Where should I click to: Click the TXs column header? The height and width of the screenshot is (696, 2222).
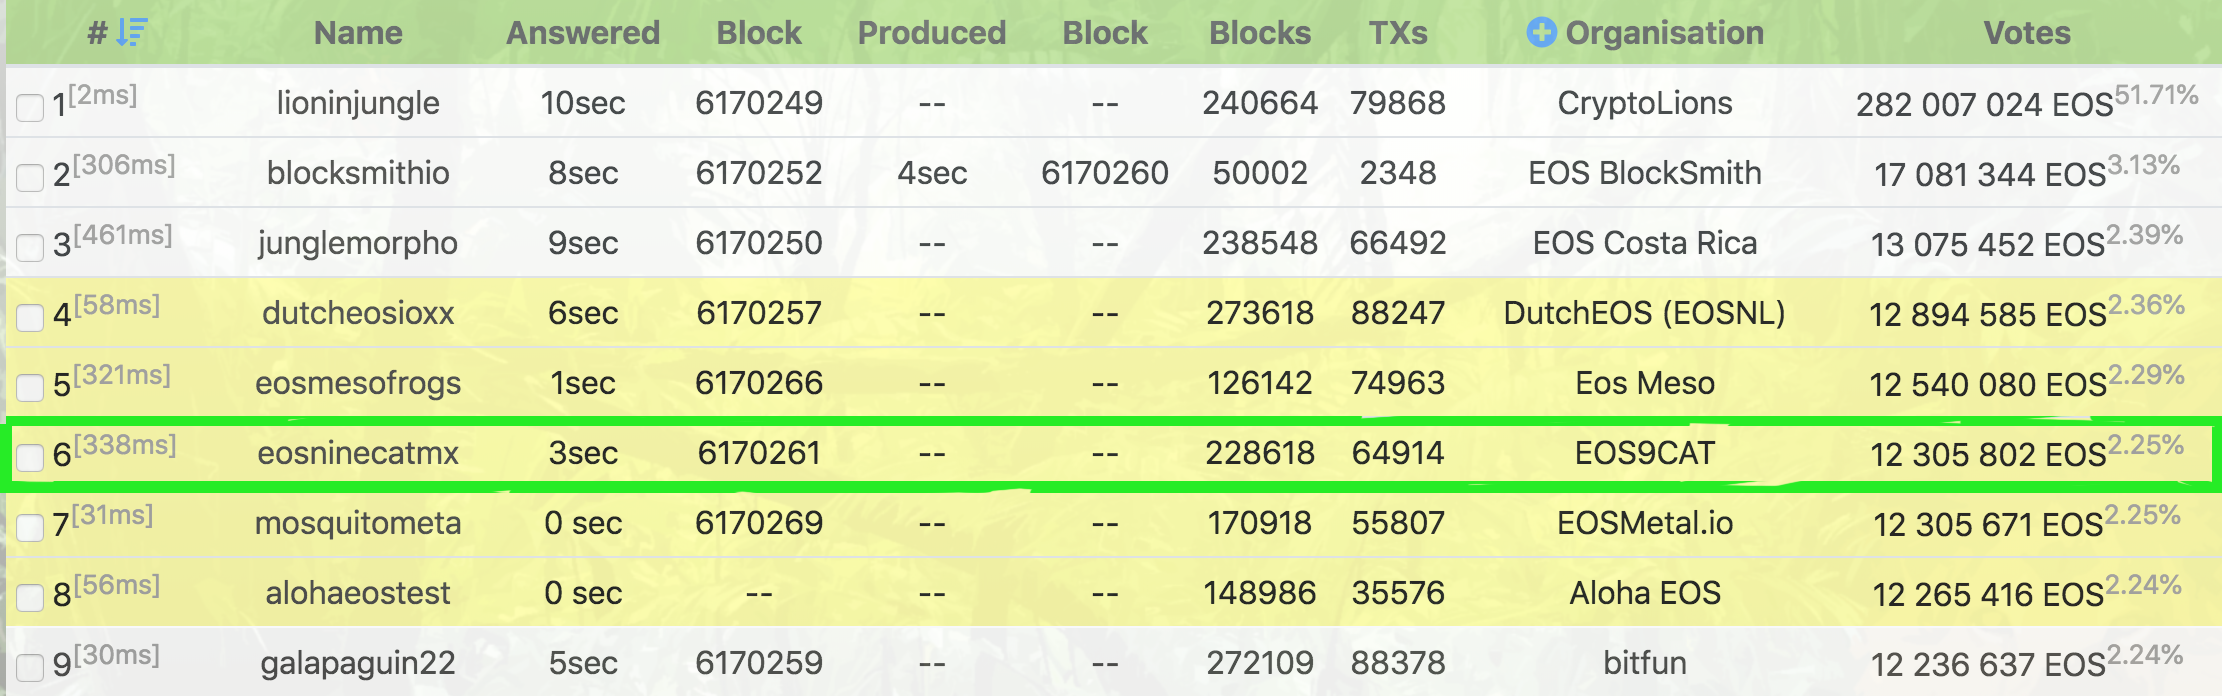point(1398,33)
